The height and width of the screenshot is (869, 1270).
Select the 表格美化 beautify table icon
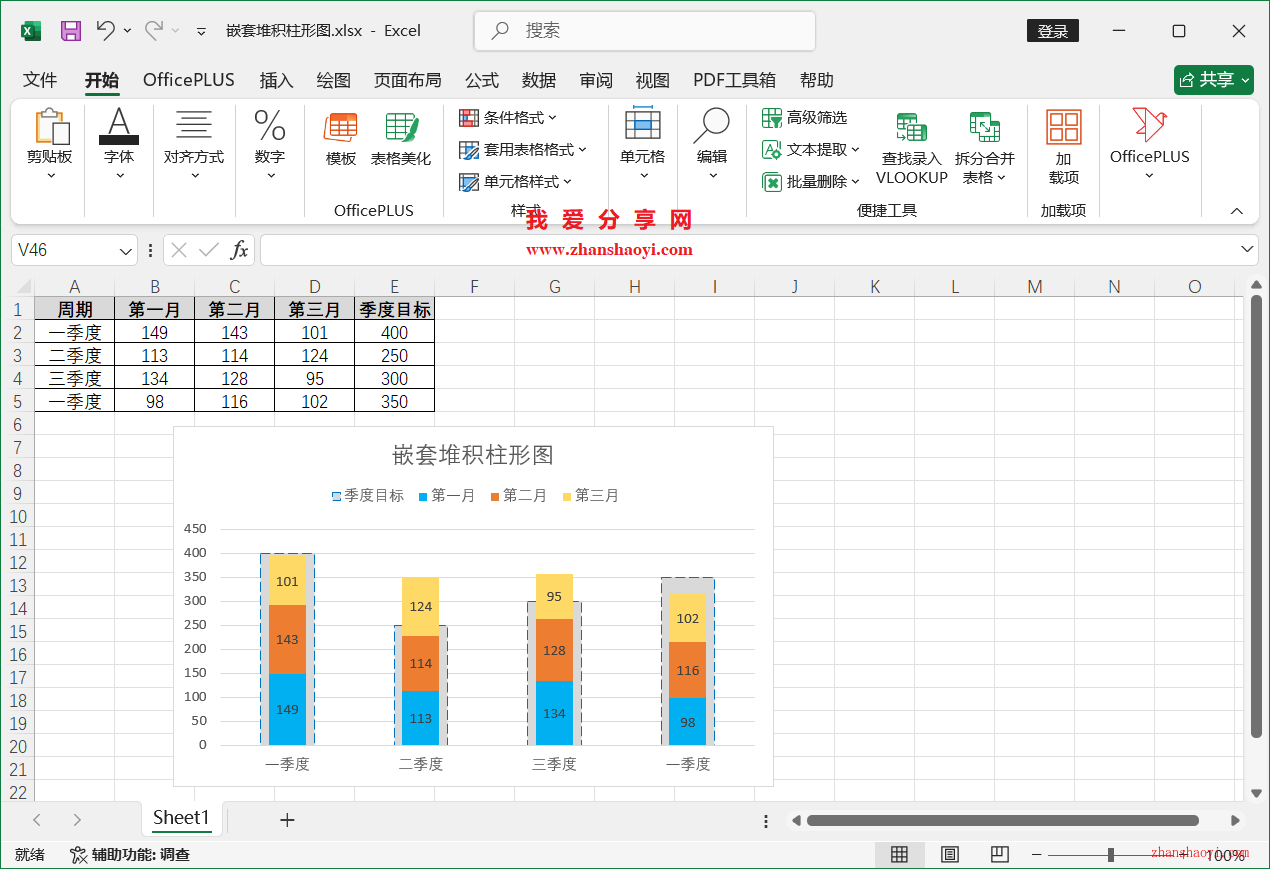(401, 140)
